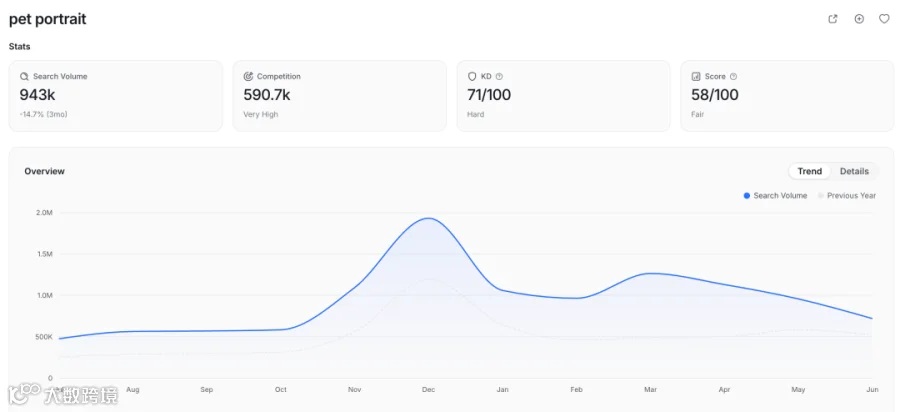This screenshot has width=900, height=412.
Task: Click the plus circle add icon
Action: 859,19
